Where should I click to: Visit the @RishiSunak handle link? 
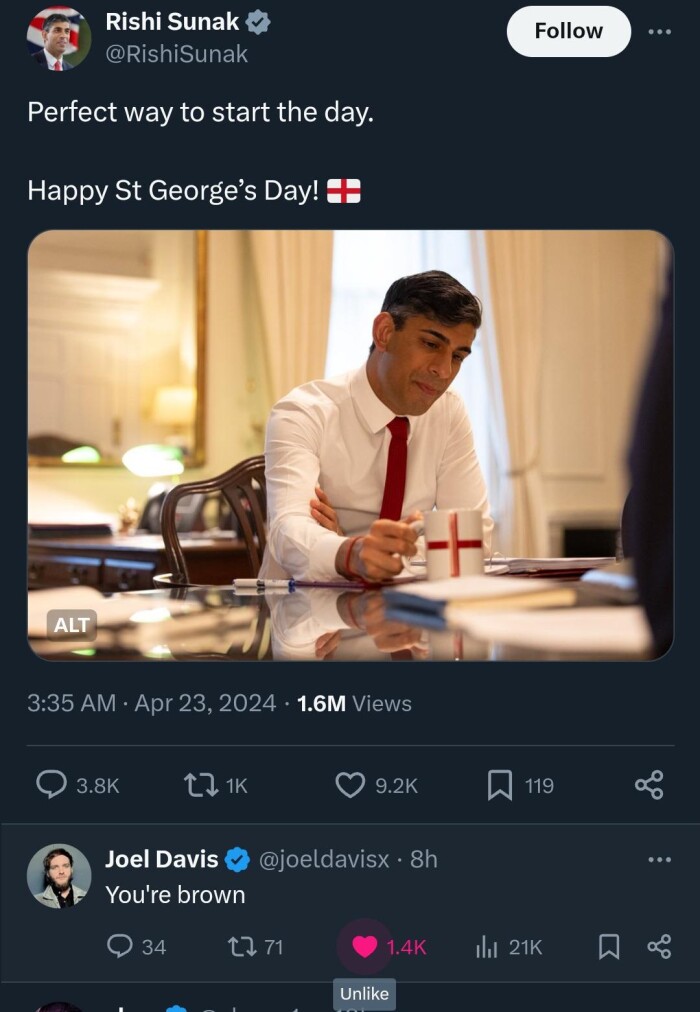point(176,55)
